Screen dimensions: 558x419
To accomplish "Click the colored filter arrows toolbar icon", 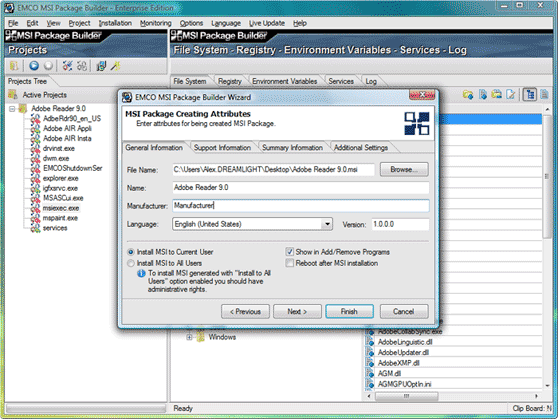I will pos(68,66).
